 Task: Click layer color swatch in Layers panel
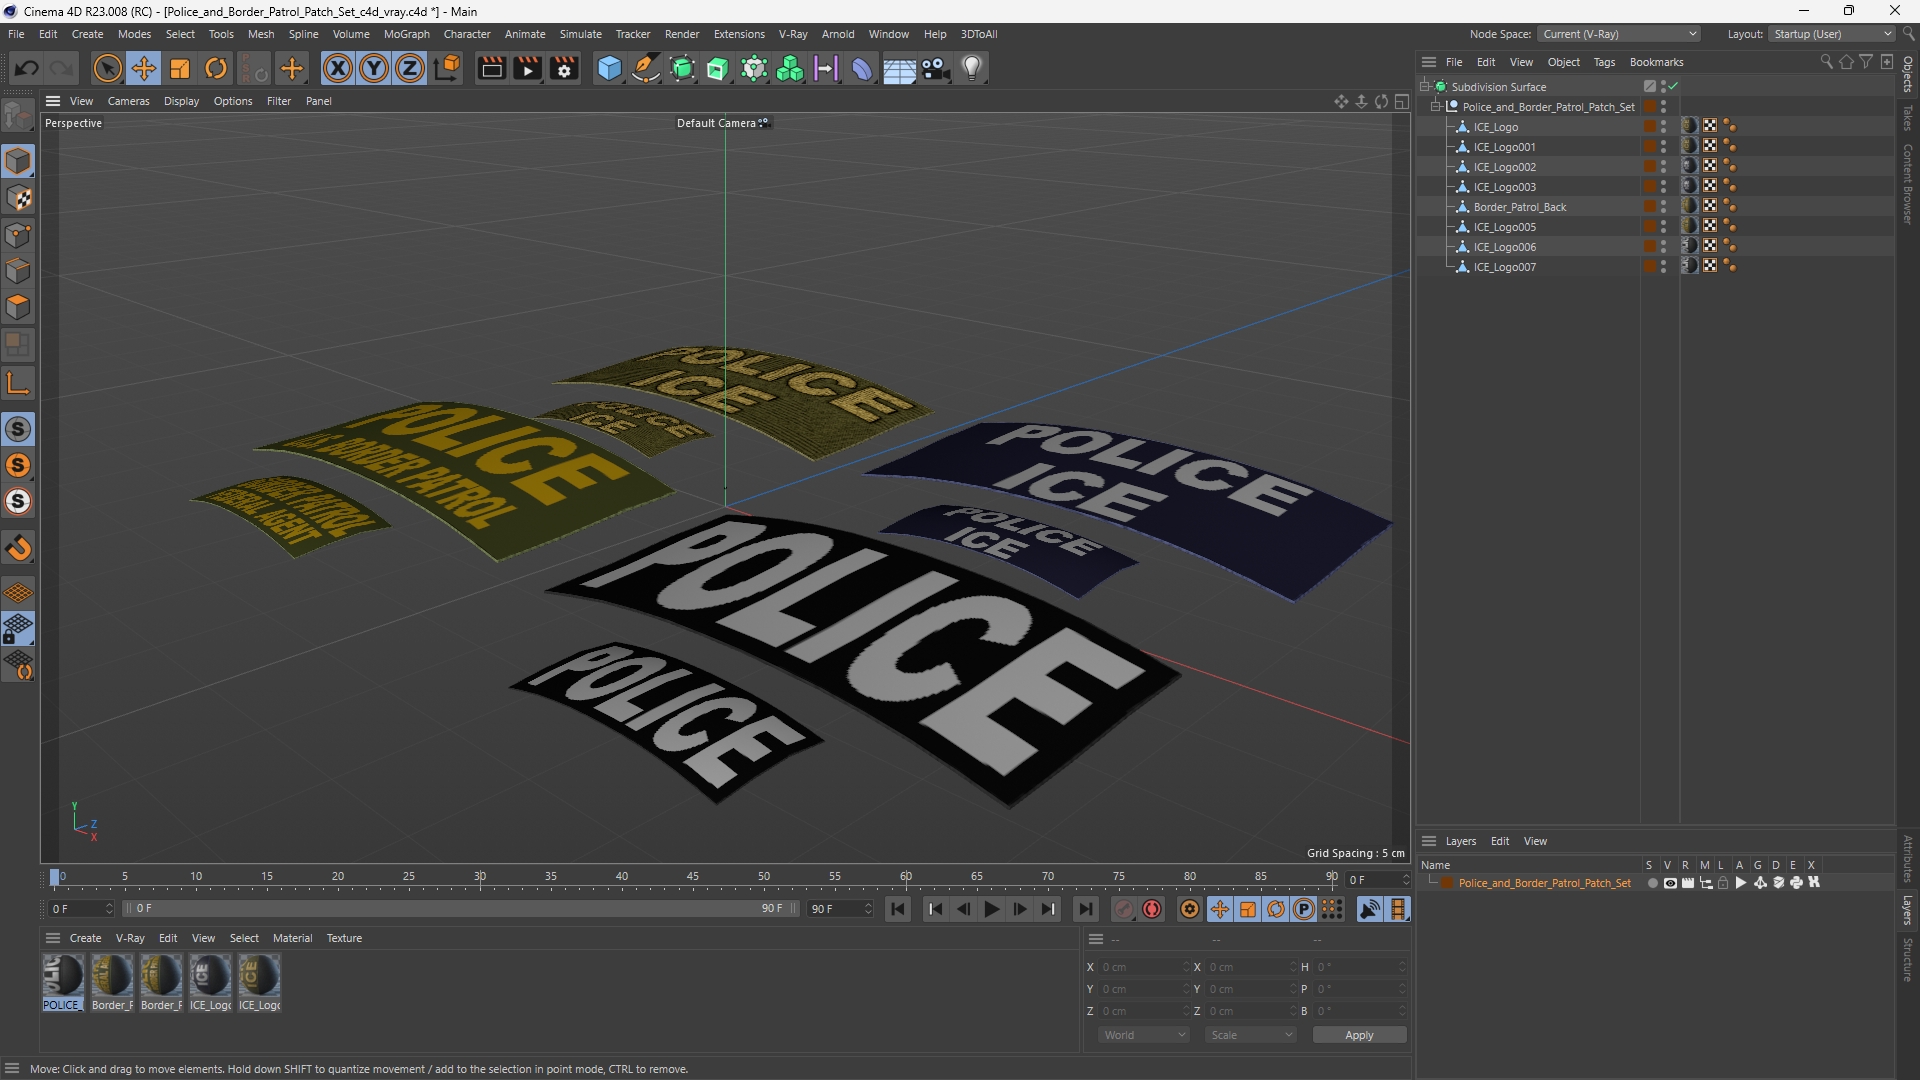(1447, 883)
